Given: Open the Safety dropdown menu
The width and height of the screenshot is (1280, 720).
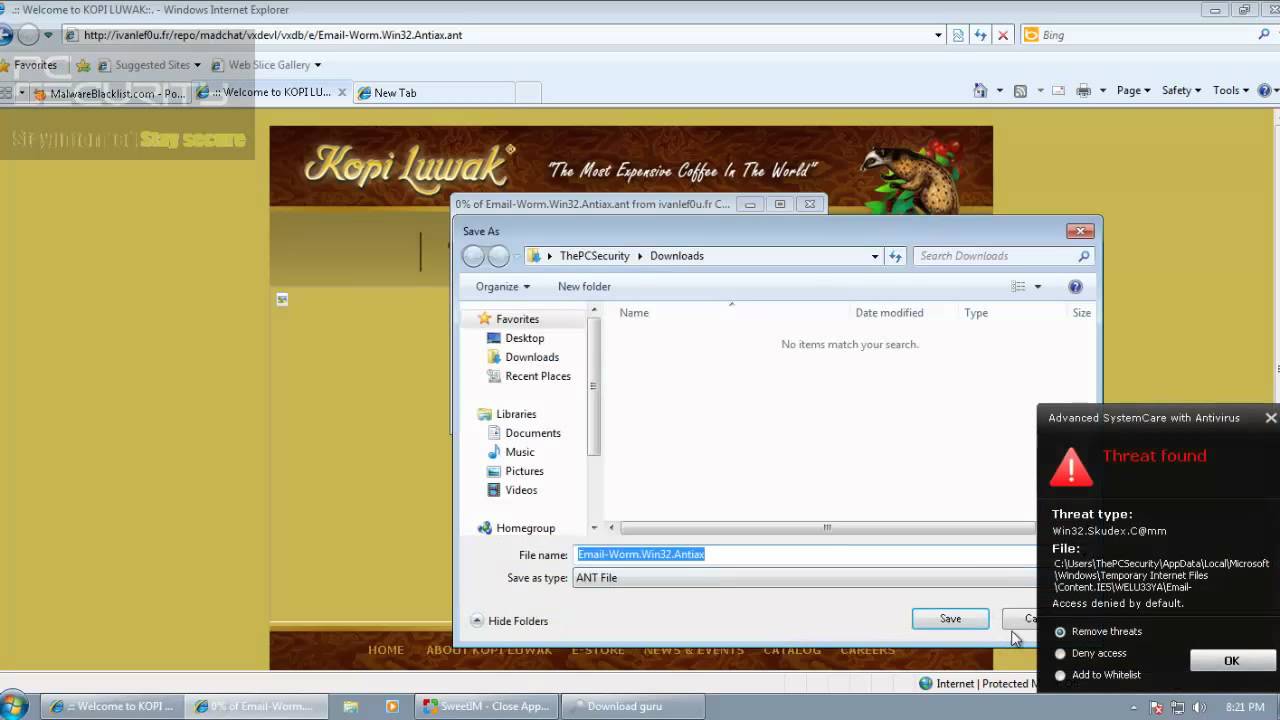Looking at the screenshot, I should pos(1182,90).
